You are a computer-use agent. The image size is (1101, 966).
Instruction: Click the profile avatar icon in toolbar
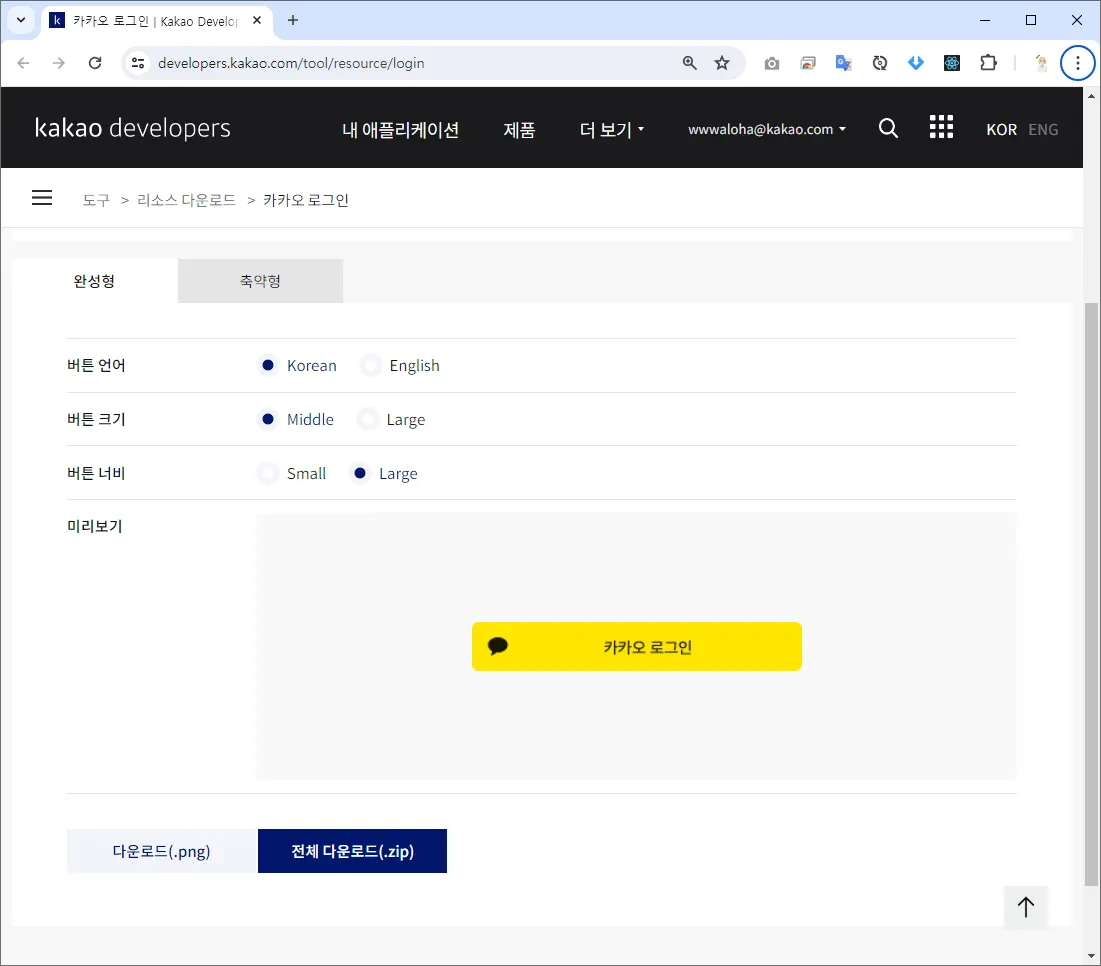1041,63
